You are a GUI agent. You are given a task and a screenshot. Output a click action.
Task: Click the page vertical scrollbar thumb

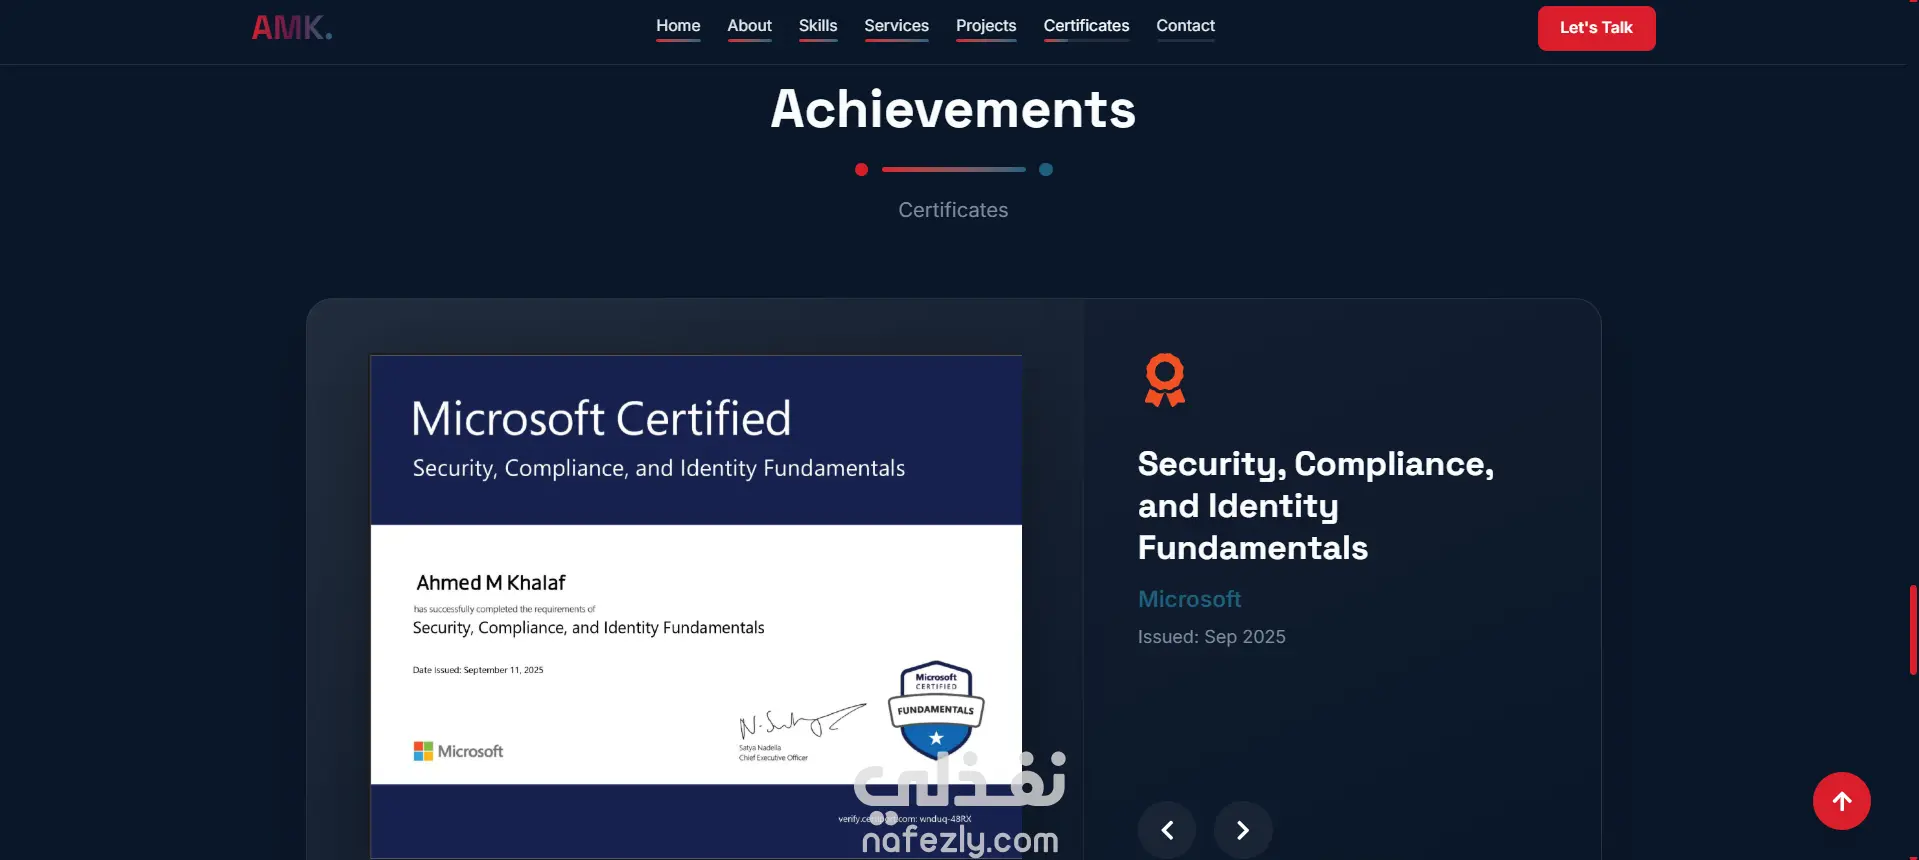1913,630
